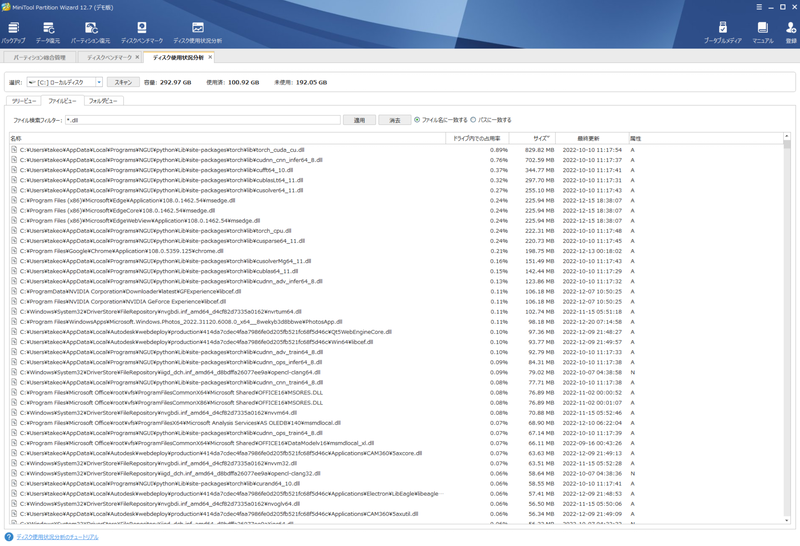Open hamburger menu in title bar
The height and width of the screenshot is (546, 800).
pos(759,7)
